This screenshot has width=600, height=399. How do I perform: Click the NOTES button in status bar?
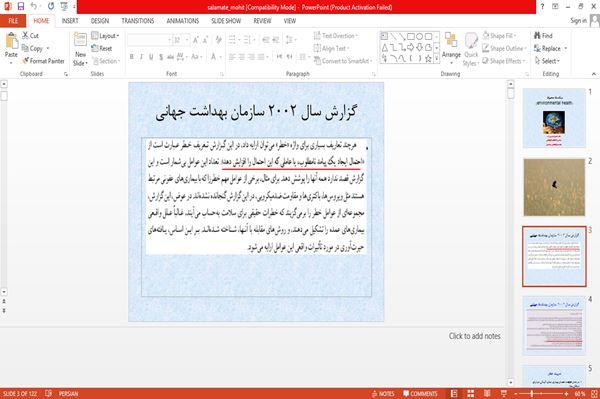(x=383, y=394)
